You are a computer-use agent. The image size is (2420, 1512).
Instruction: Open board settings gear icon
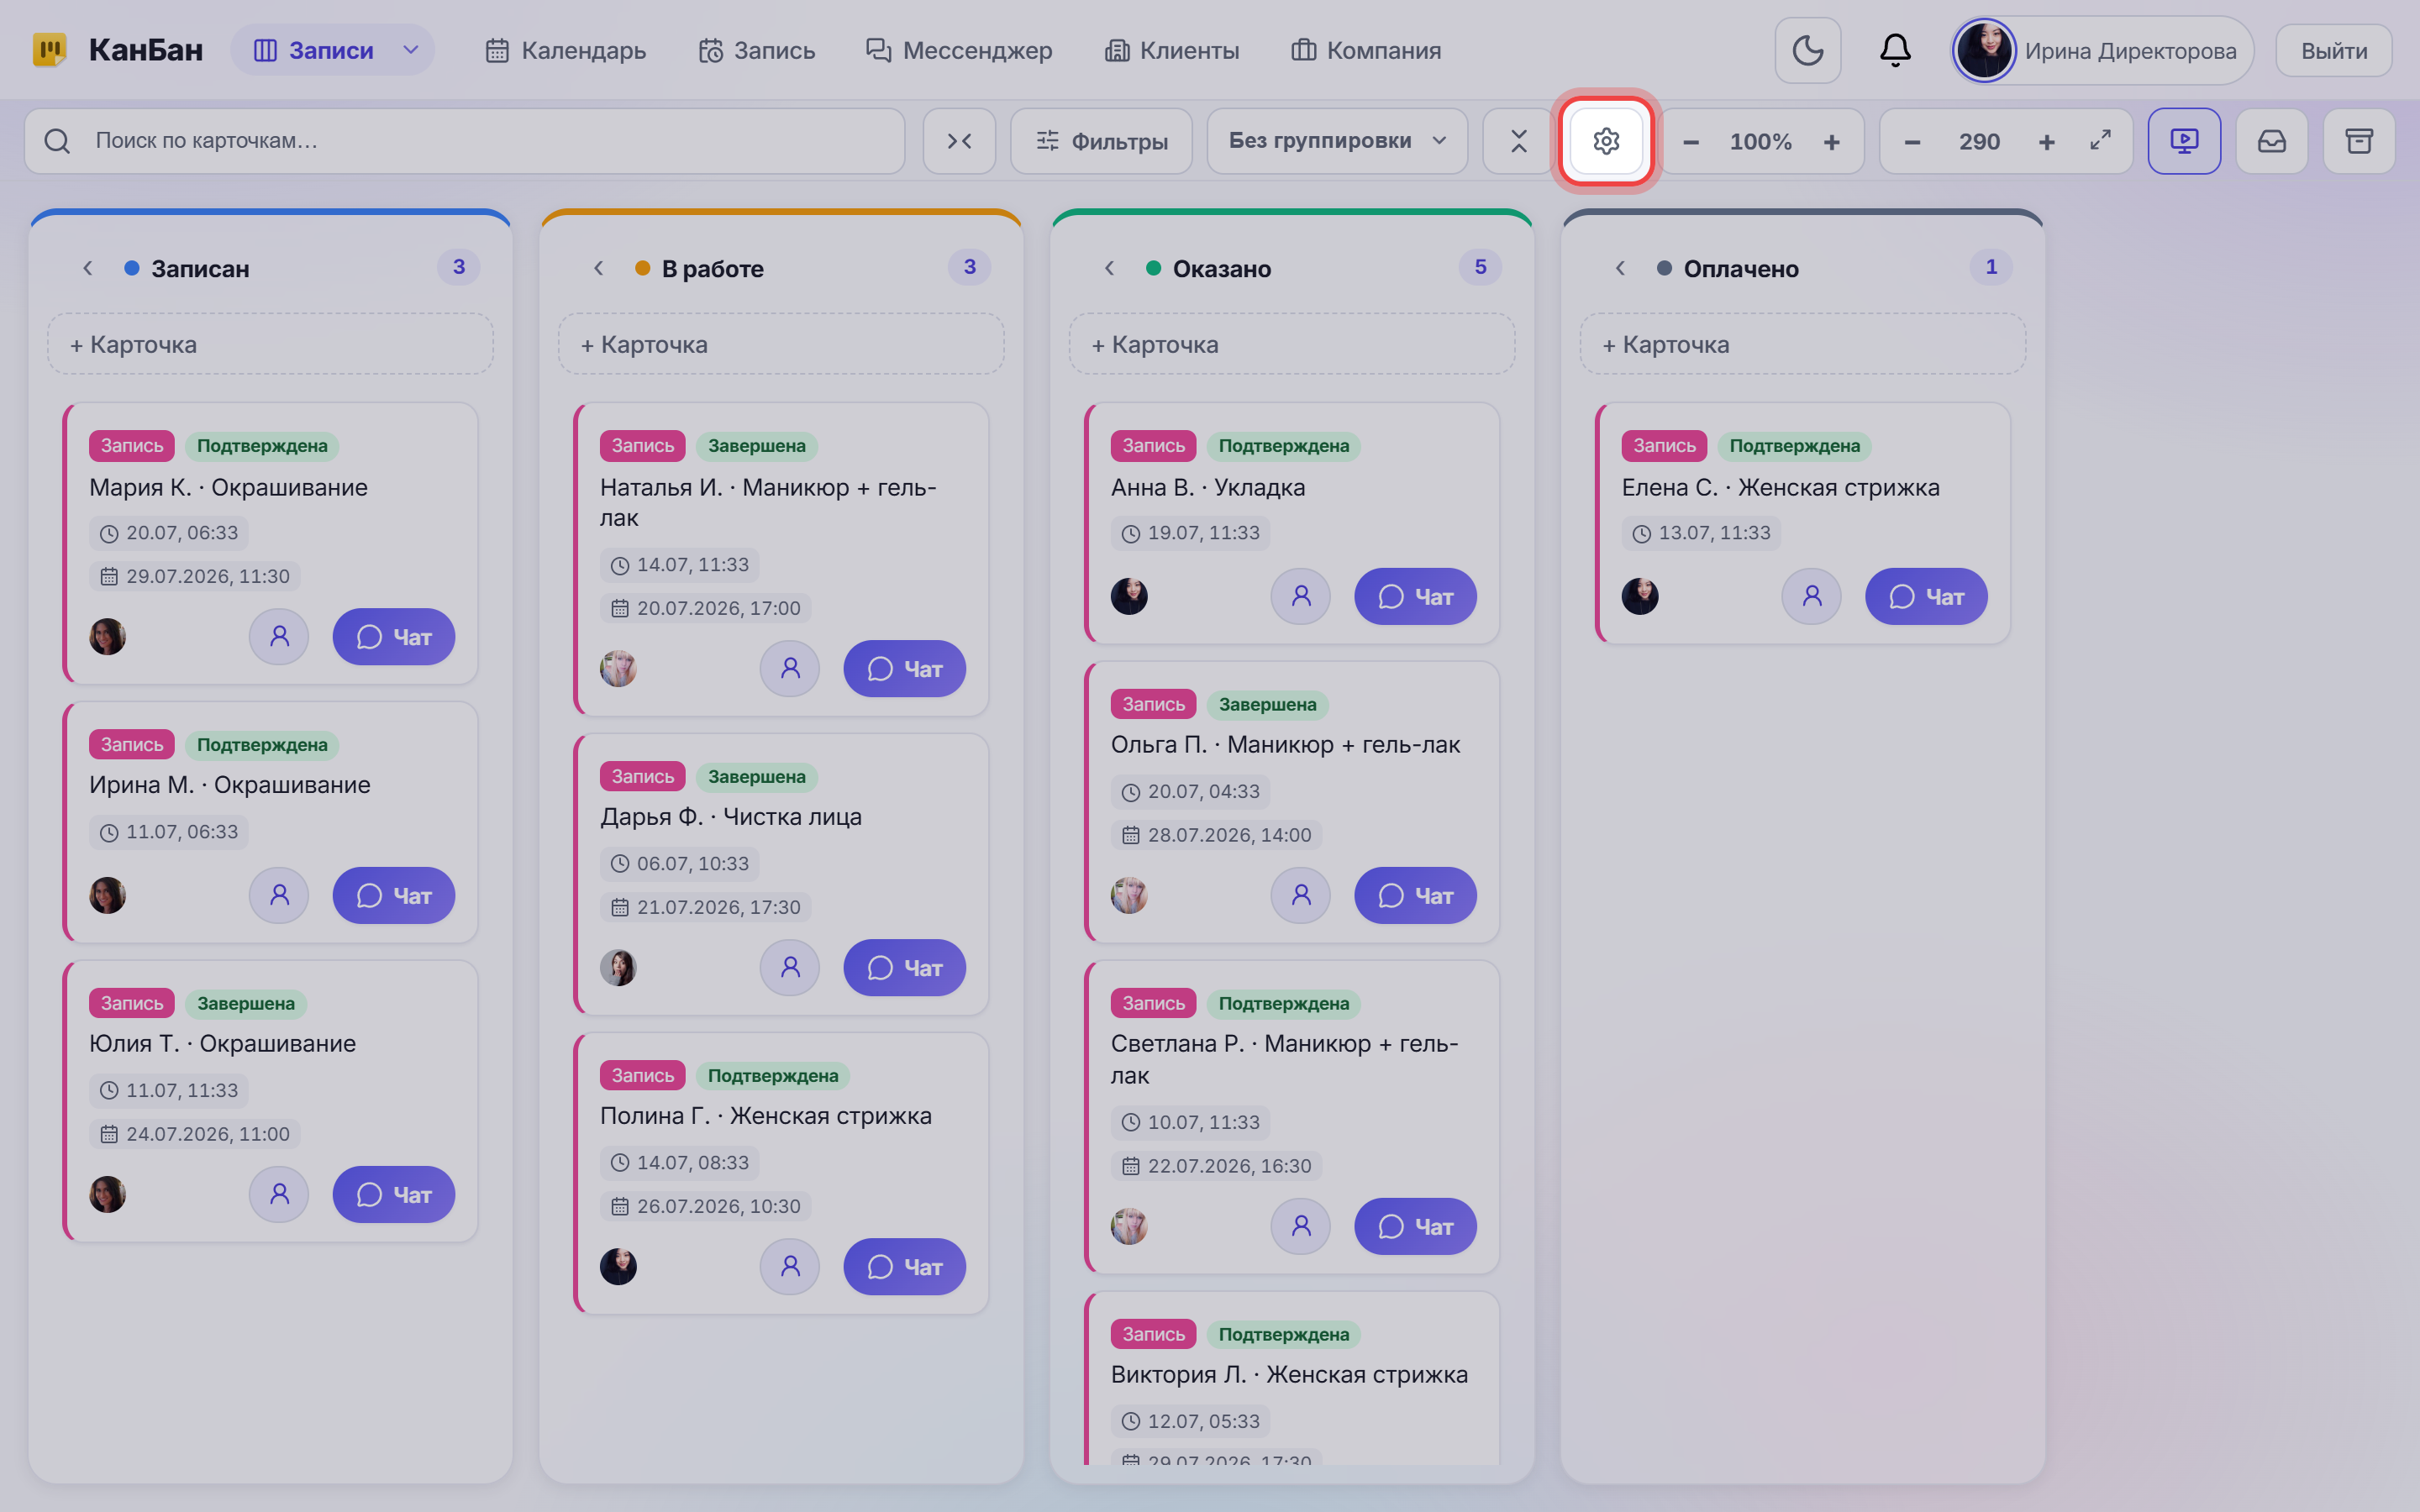1606,141
